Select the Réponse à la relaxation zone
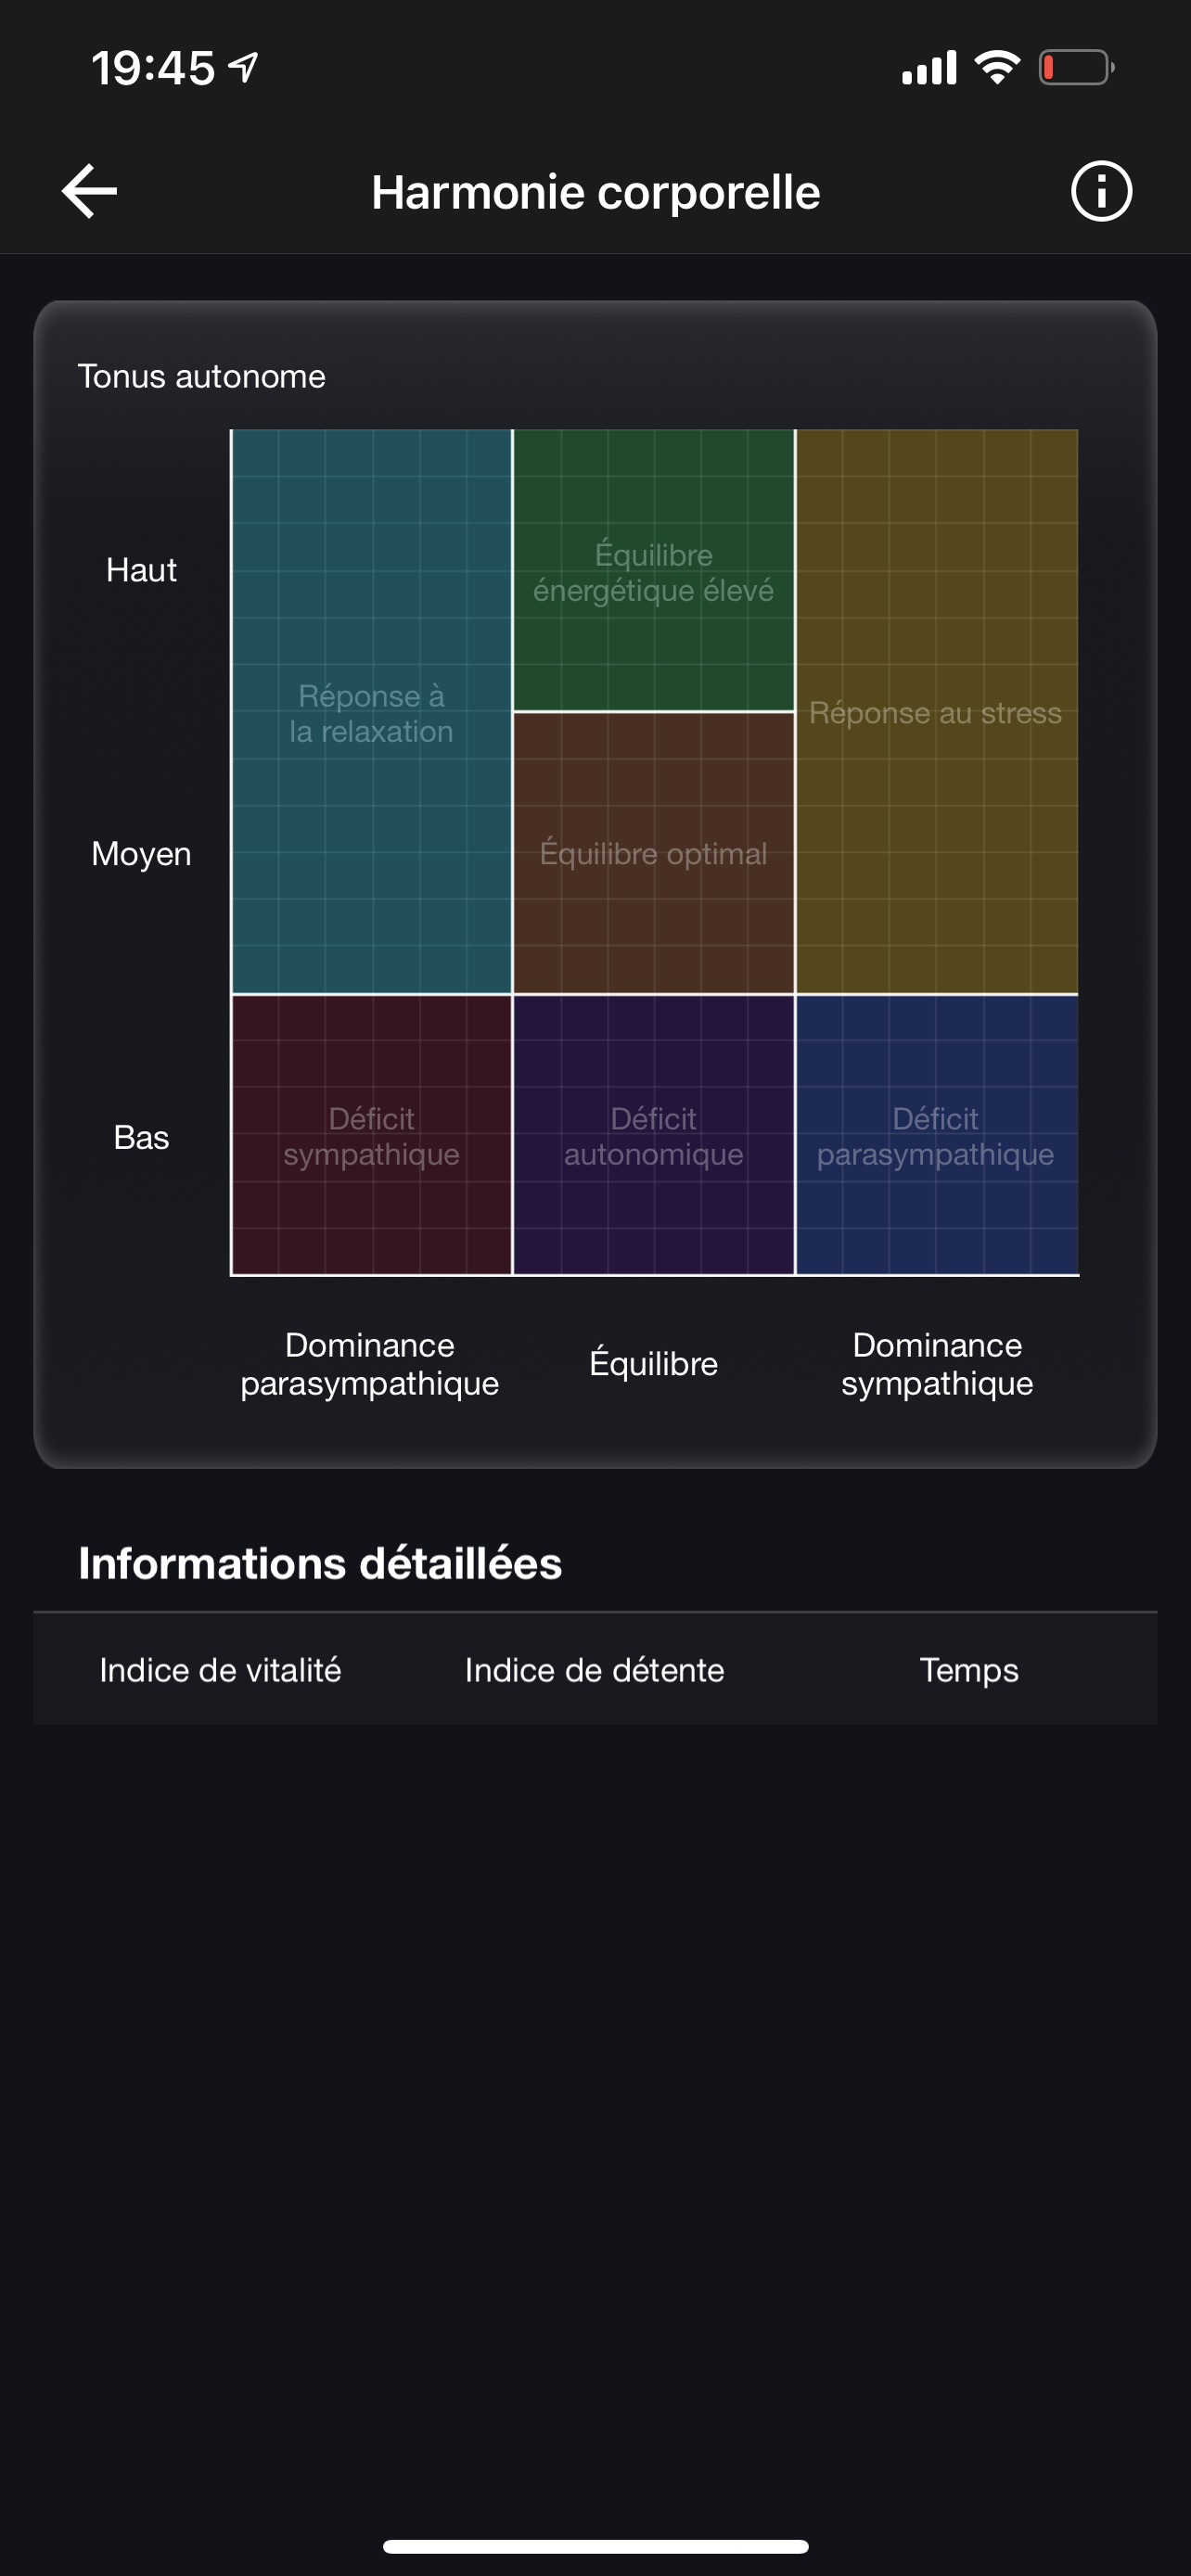This screenshot has height=2576, width=1191. point(371,712)
